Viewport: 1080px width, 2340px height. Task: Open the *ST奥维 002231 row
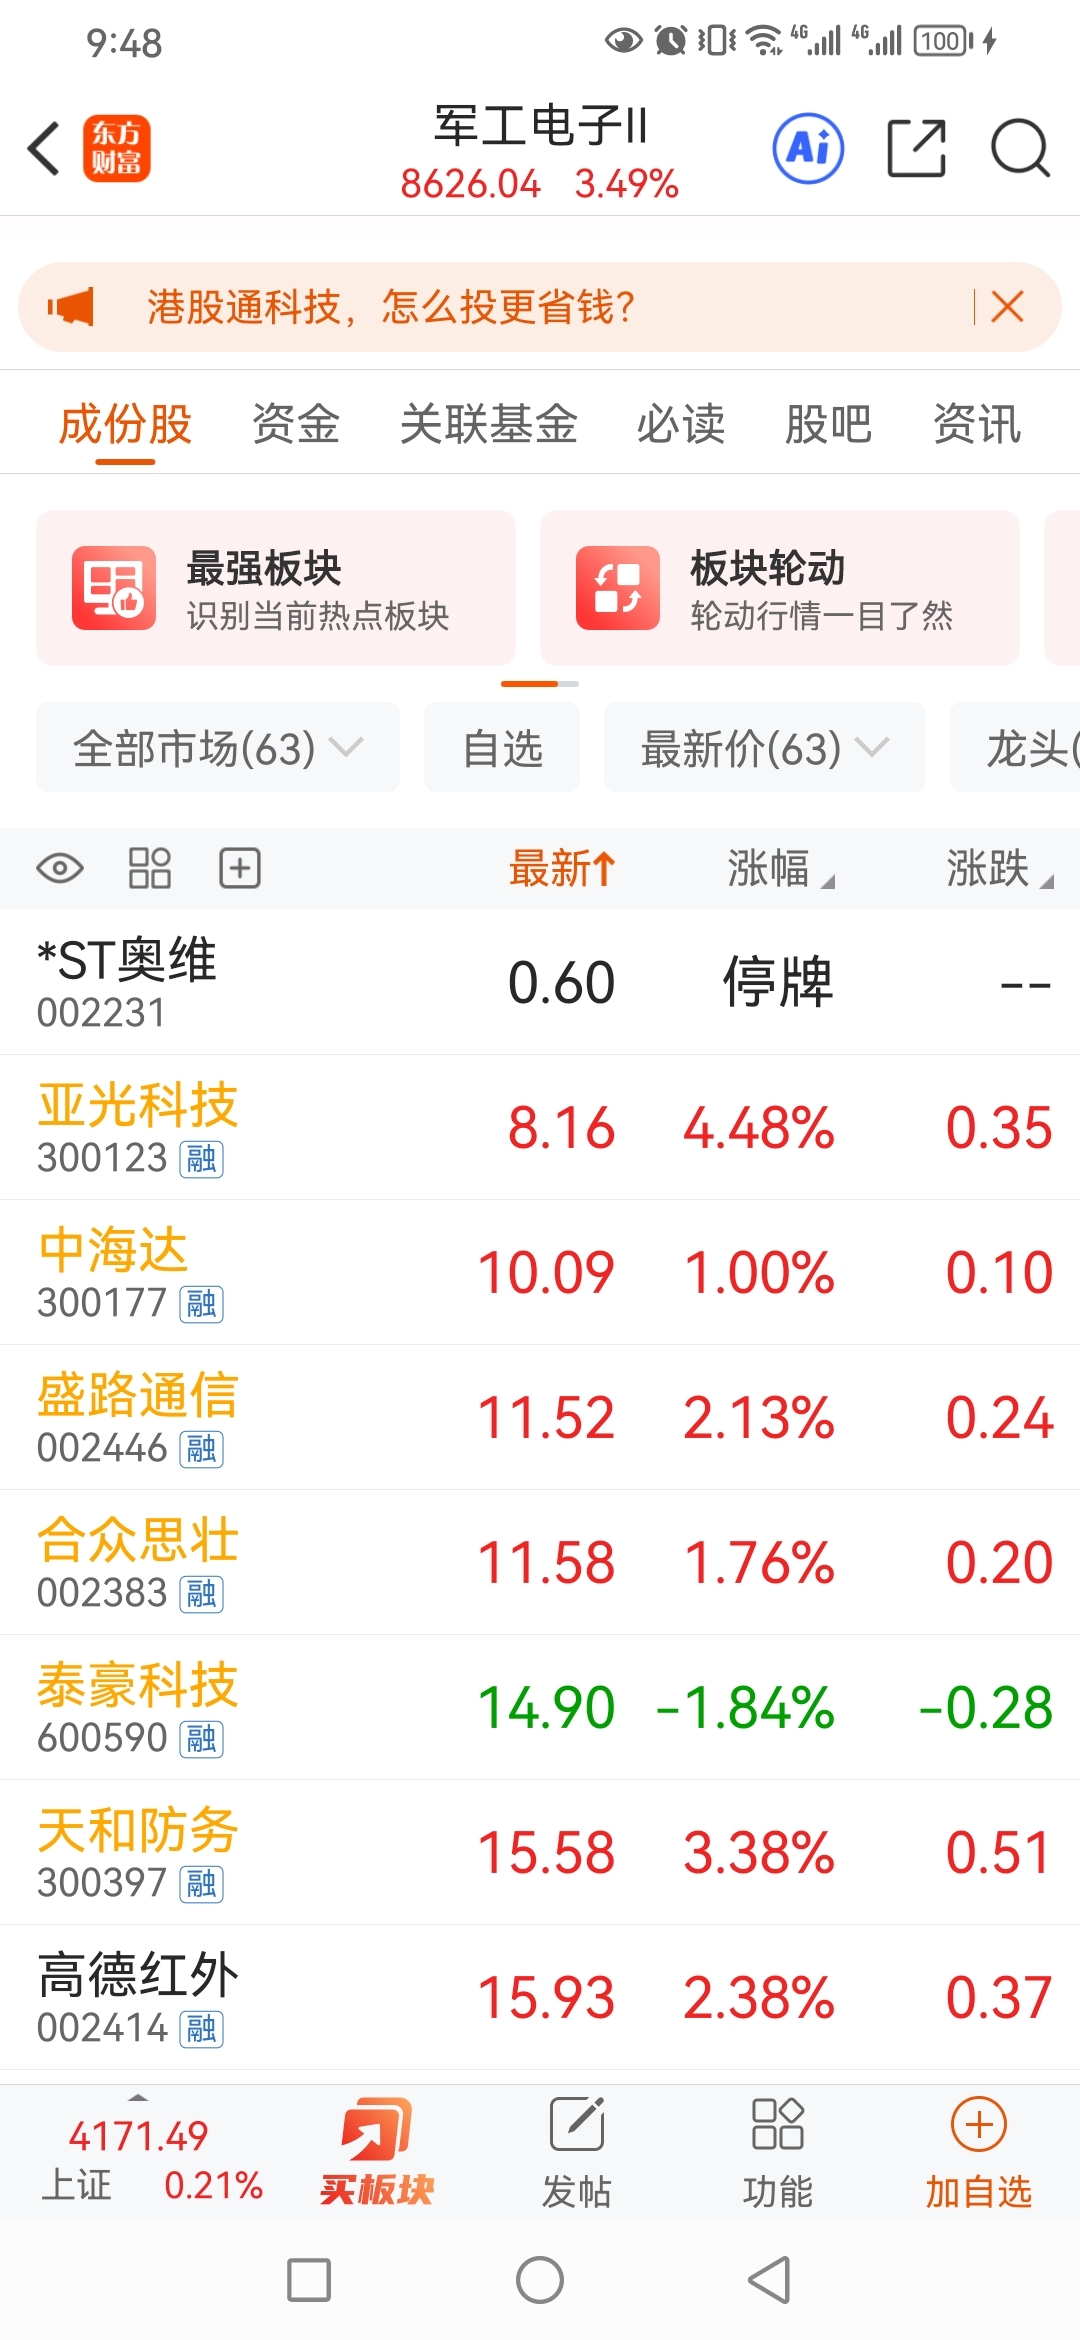pyautogui.click(x=540, y=982)
